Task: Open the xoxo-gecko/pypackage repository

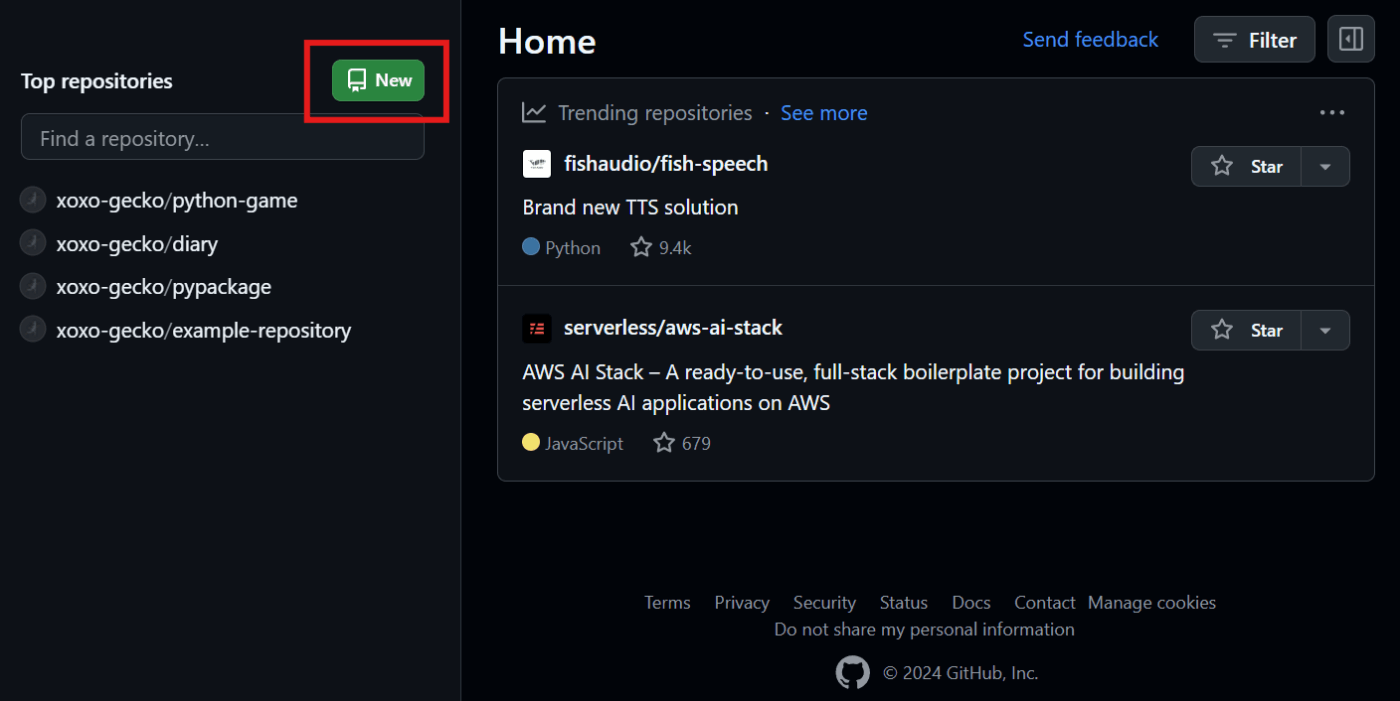Action: point(164,287)
